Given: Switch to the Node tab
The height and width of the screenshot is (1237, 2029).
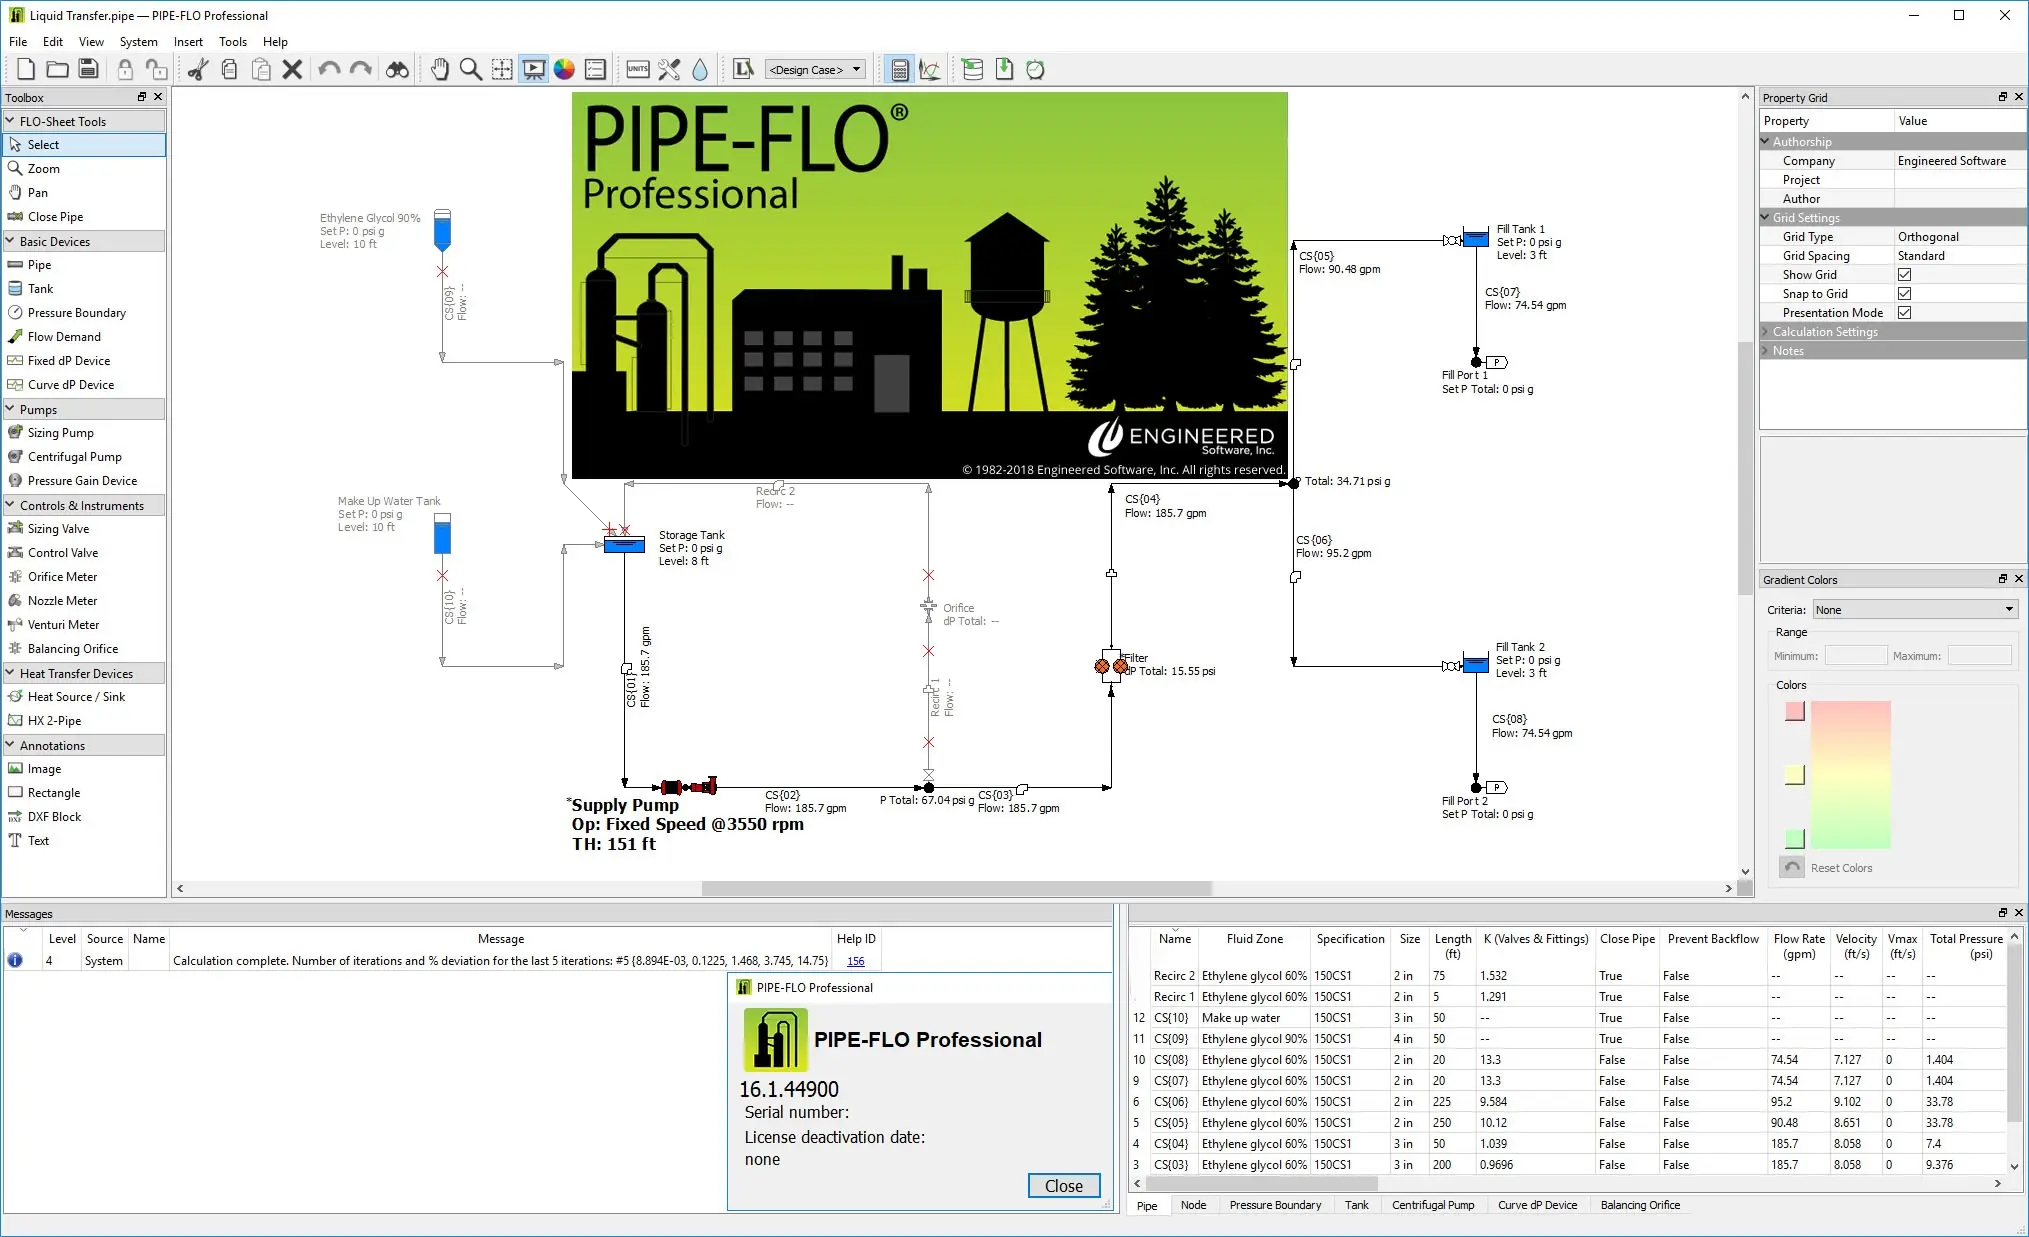Looking at the screenshot, I should tap(1193, 1205).
